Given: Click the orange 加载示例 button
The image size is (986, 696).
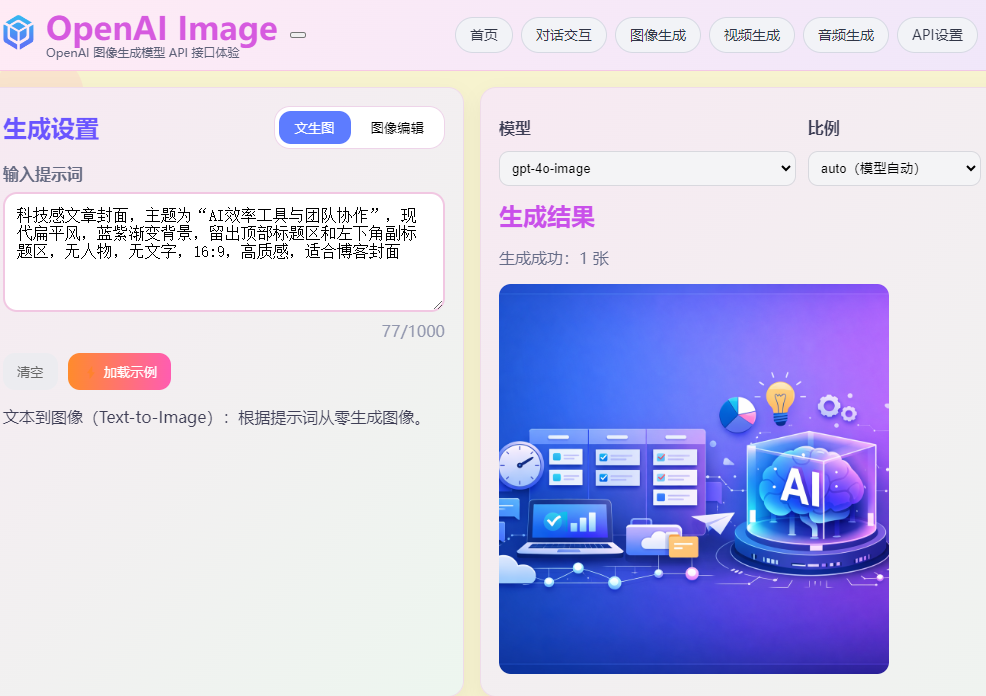Looking at the screenshot, I should 120,372.
